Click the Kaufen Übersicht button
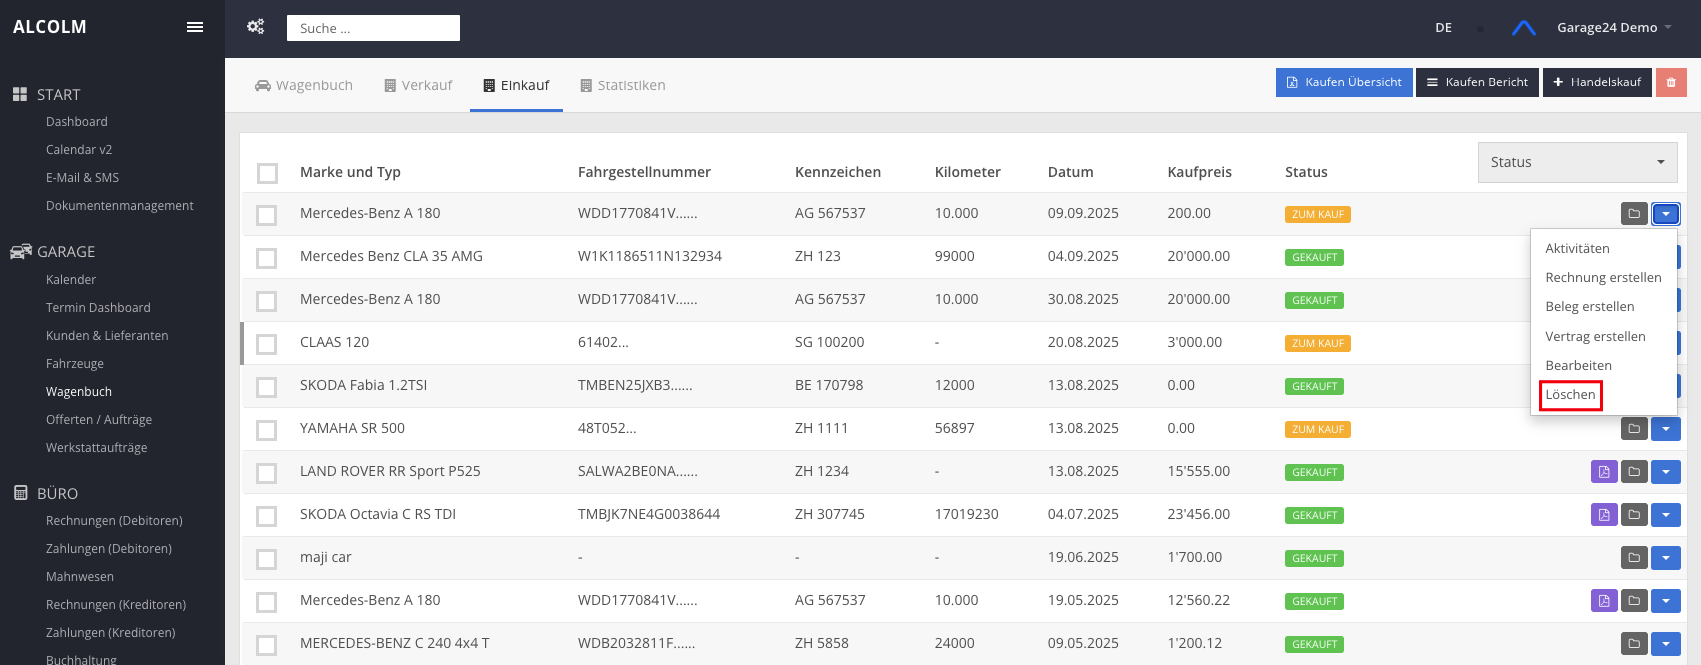Image resolution: width=1701 pixels, height=665 pixels. tap(1343, 83)
